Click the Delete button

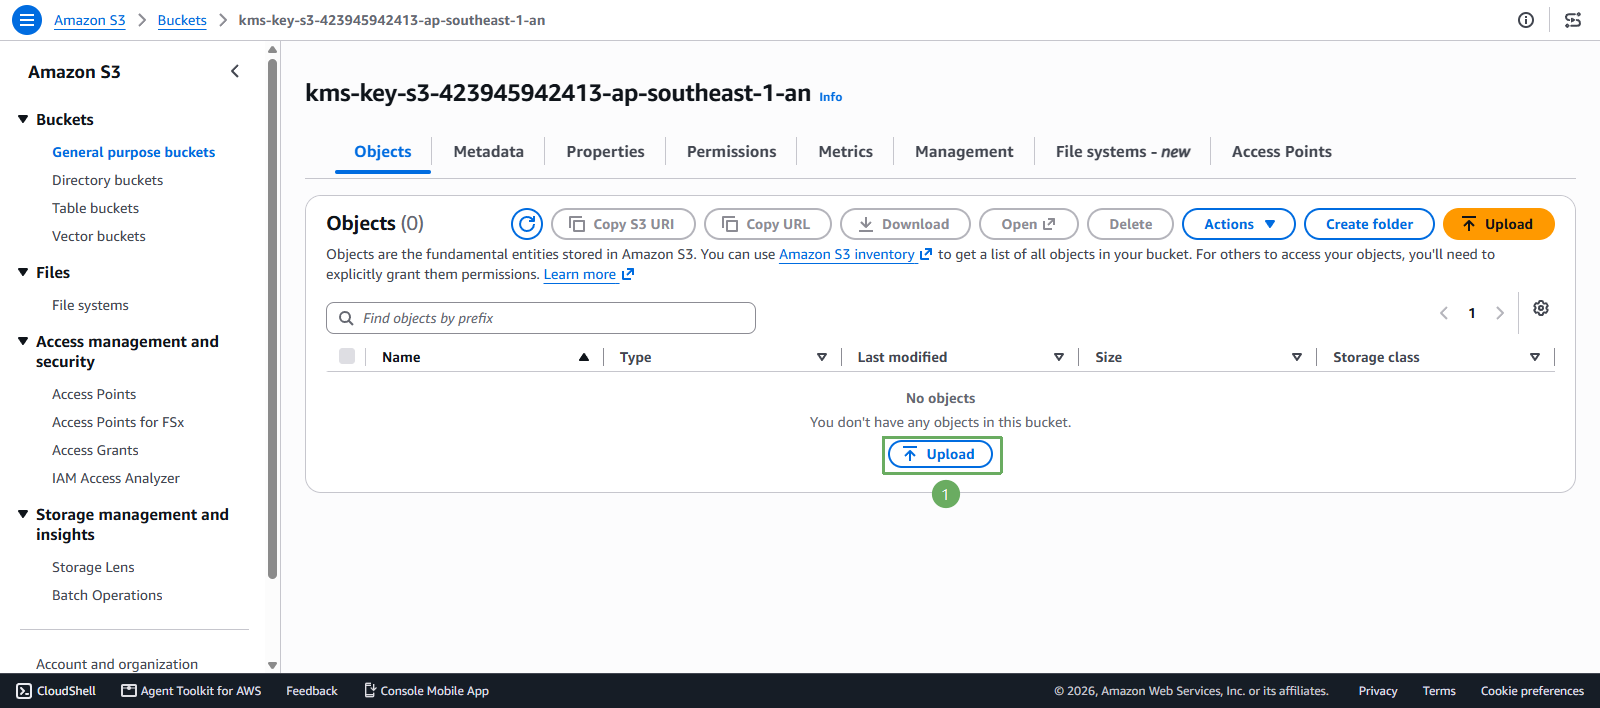(x=1131, y=224)
